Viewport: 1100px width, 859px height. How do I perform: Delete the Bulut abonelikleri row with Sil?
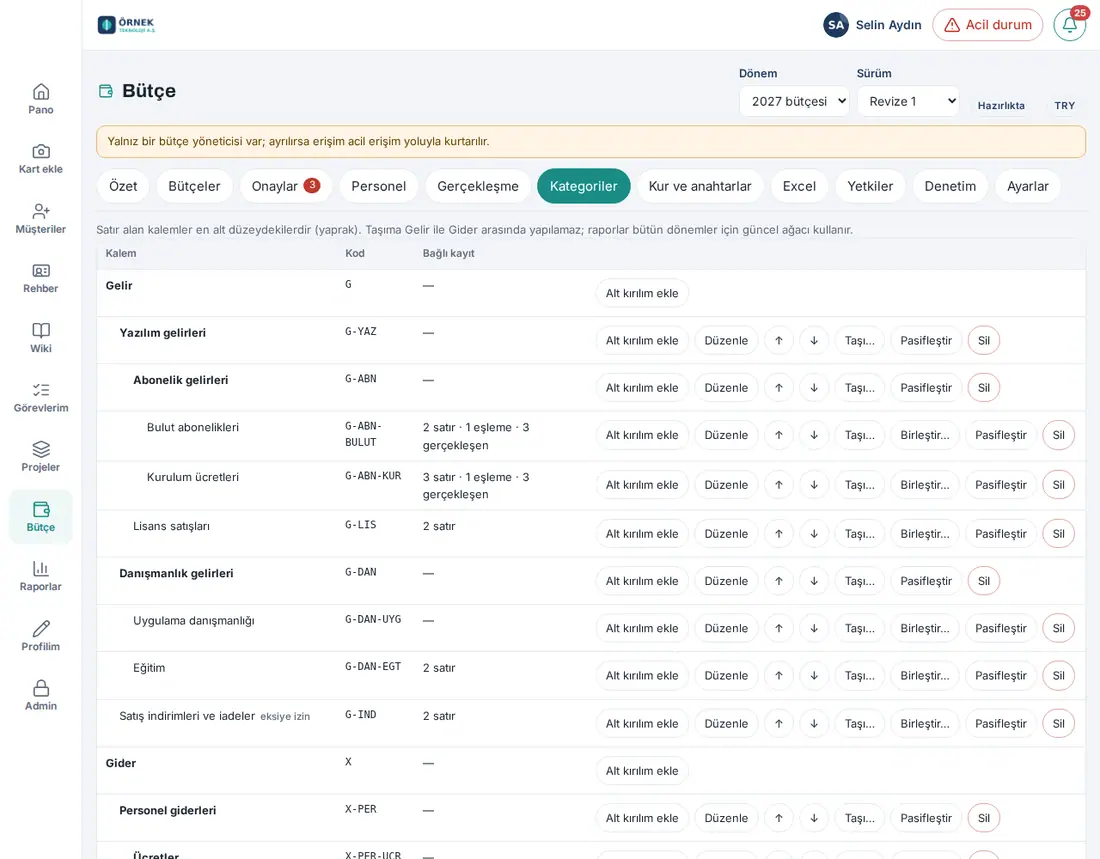[x=1059, y=435]
